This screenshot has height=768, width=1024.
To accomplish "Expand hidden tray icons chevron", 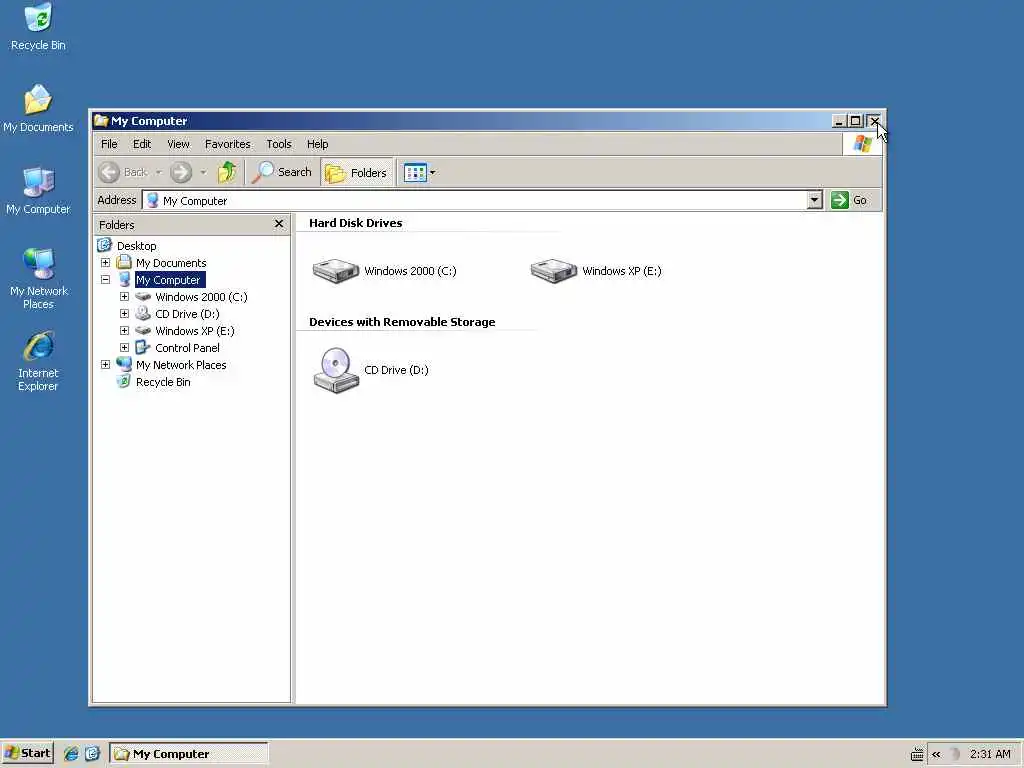I will tap(936, 754).
